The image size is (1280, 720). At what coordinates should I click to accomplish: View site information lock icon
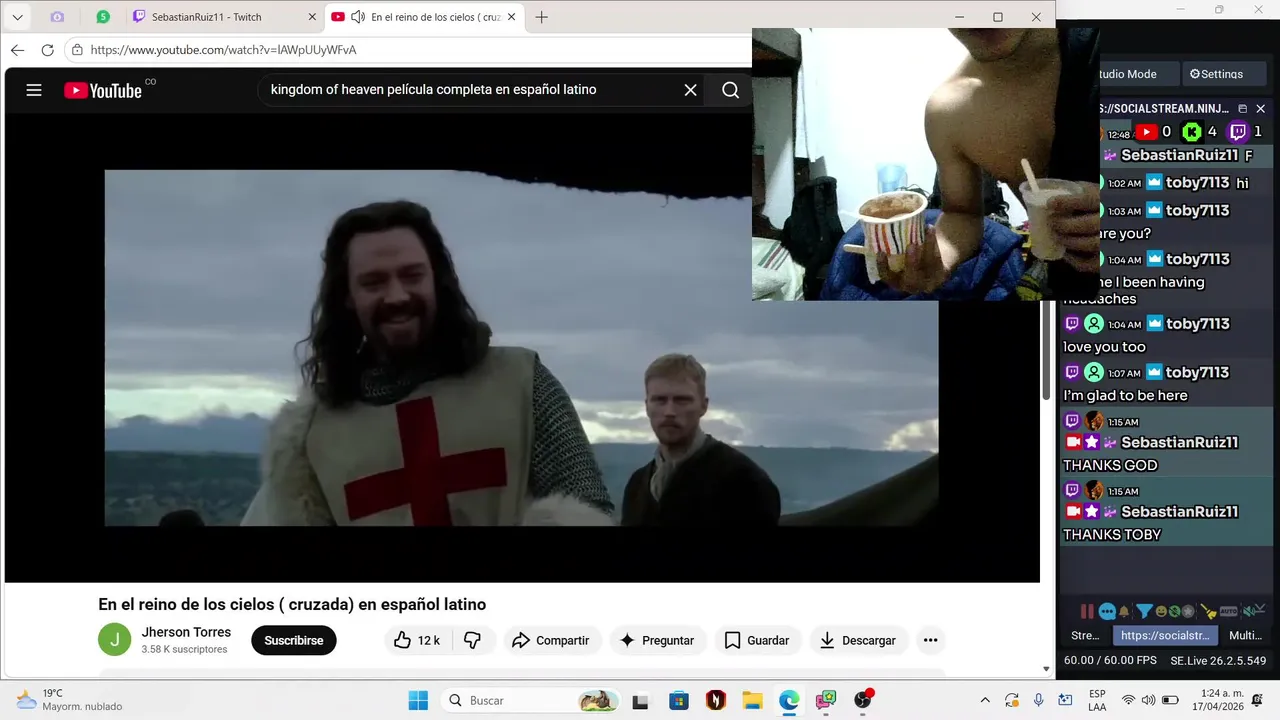click(x=77, y=50)
